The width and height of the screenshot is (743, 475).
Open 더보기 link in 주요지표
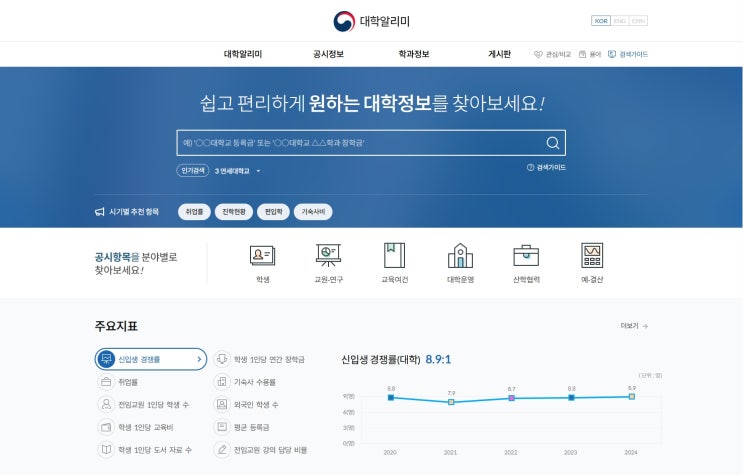629,326
